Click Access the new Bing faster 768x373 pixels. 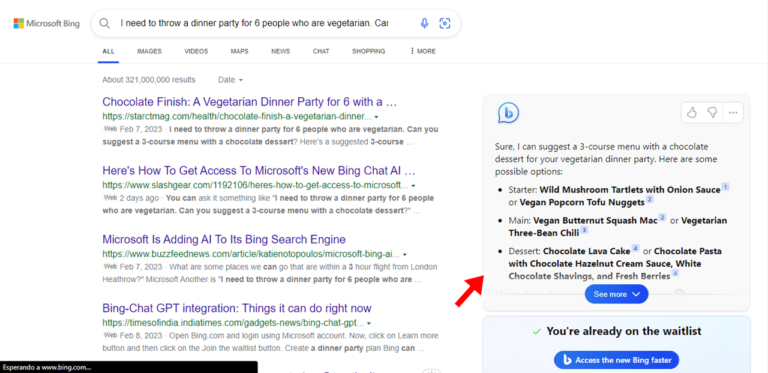tap(616, 360)
